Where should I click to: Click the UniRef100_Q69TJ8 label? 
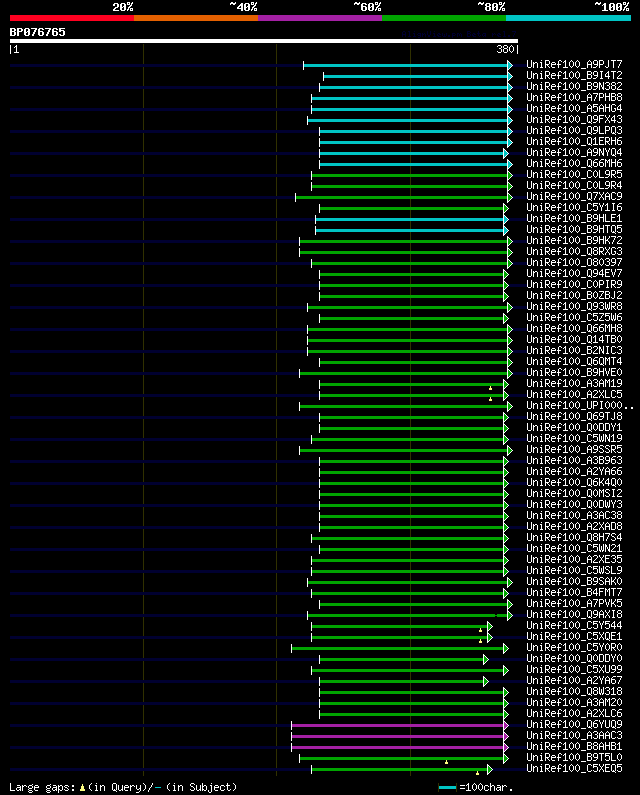(x=574, y=416)
